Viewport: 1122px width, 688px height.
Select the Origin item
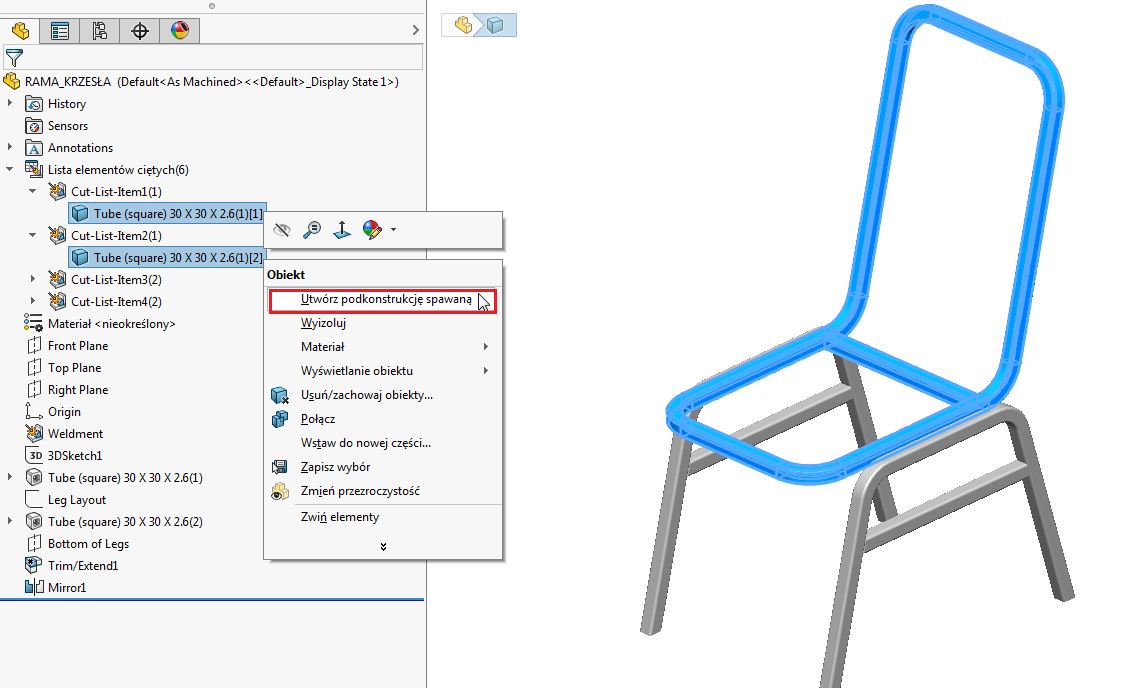[64, 412]
